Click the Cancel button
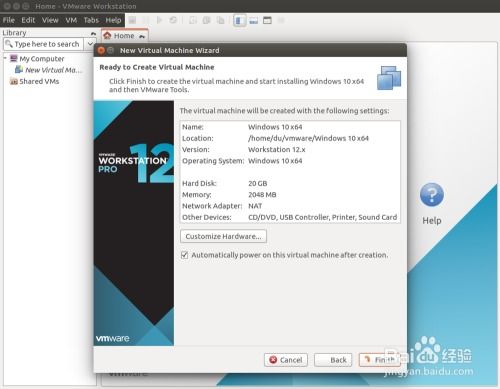The height and width of the screenshot is (389, 500). click(286, 360)
